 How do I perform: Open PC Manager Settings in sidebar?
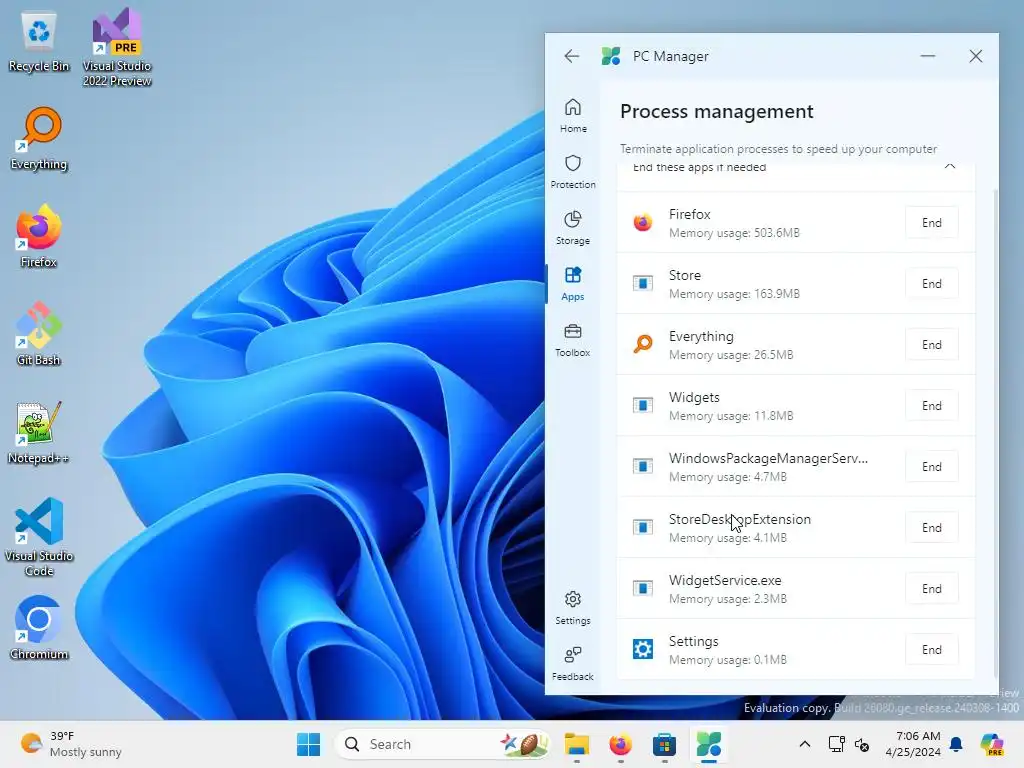coord(573,608)
